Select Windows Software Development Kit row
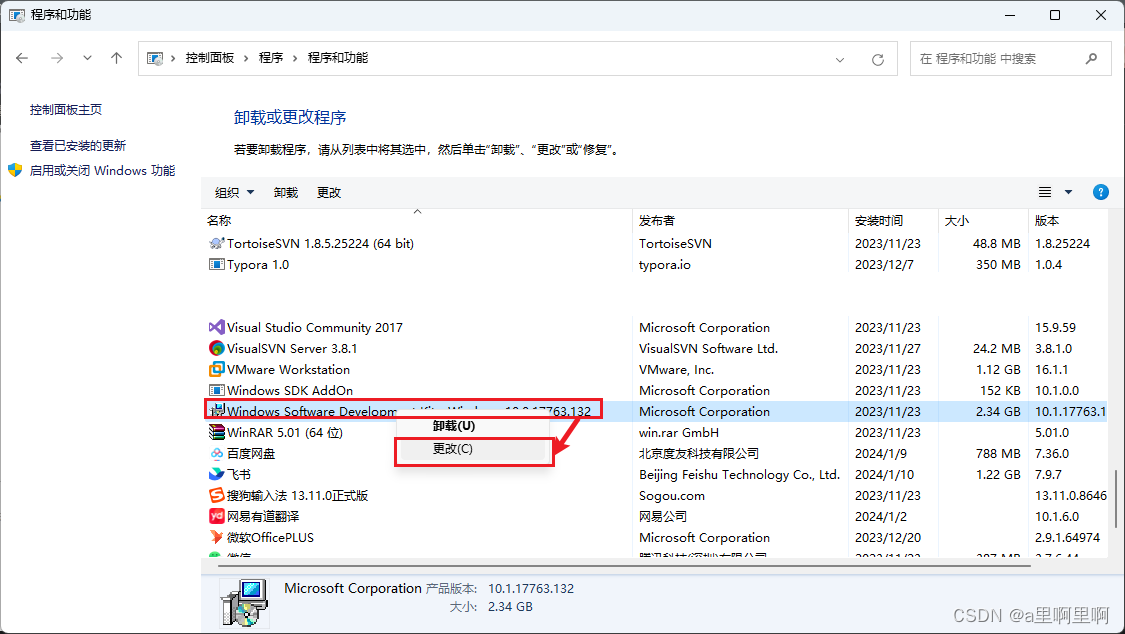 pyautogui.click(x=654, y=412)
